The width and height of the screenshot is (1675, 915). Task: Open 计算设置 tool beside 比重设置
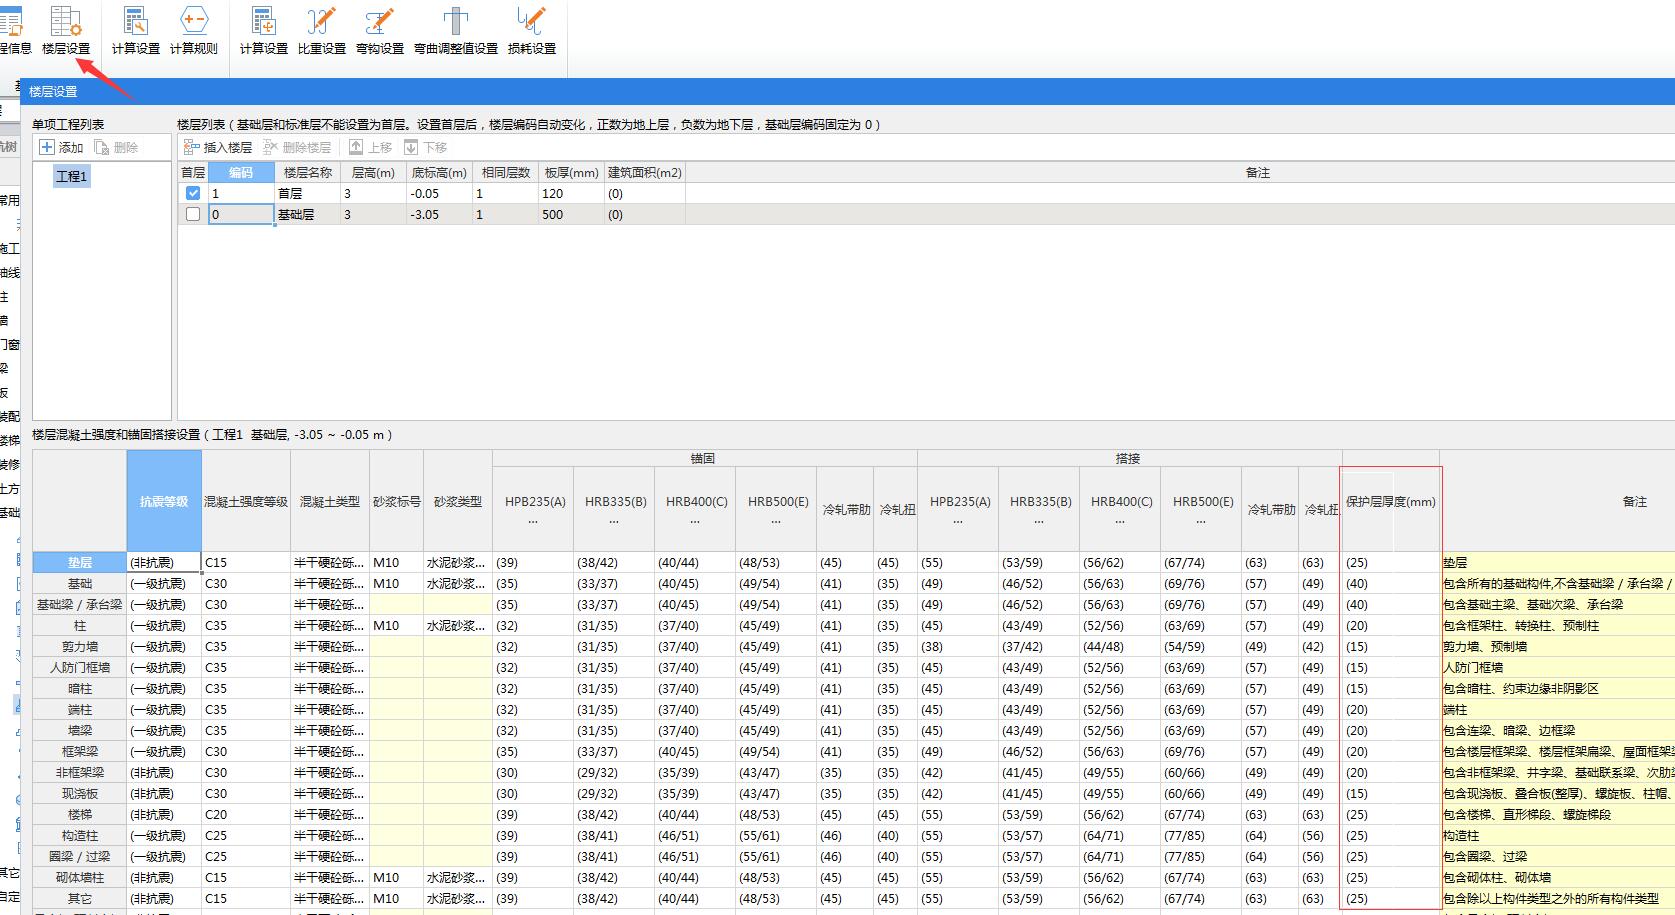264,30
